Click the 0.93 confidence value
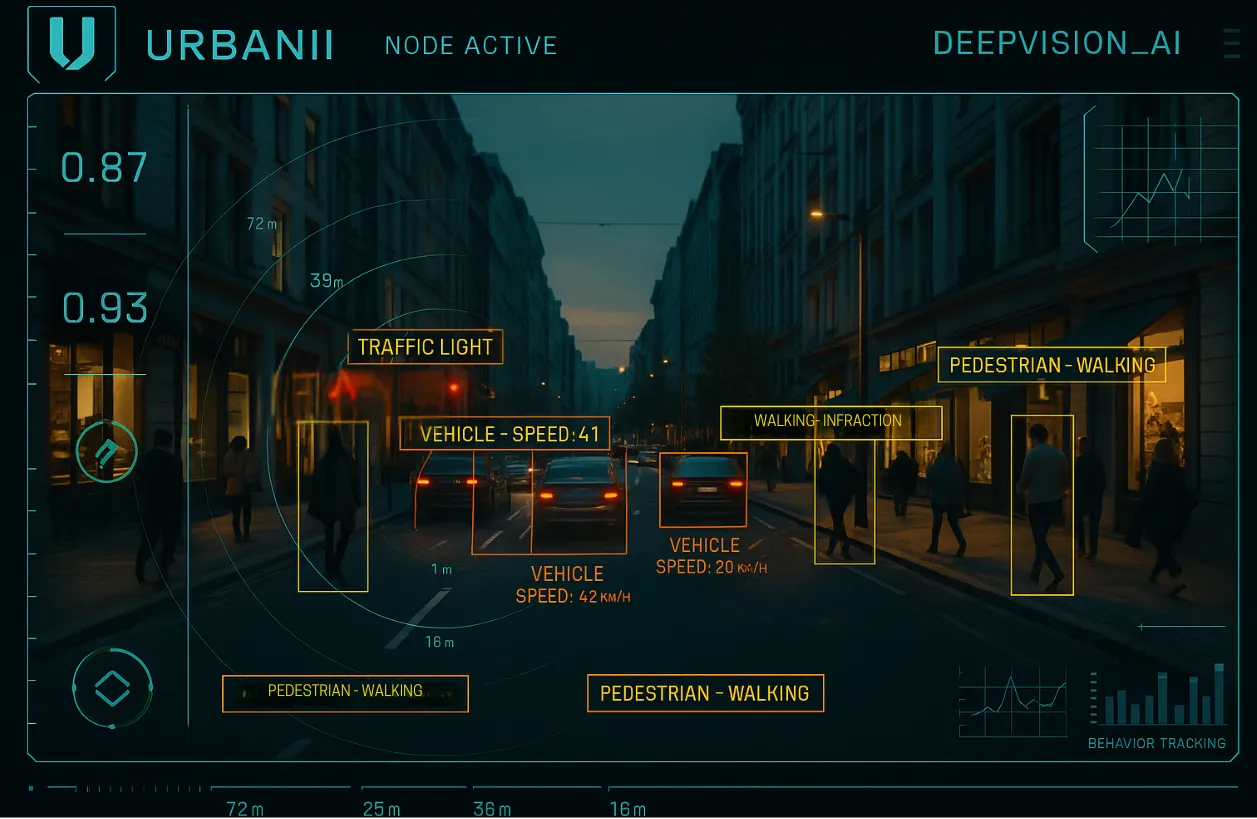 tap(105, 308)
